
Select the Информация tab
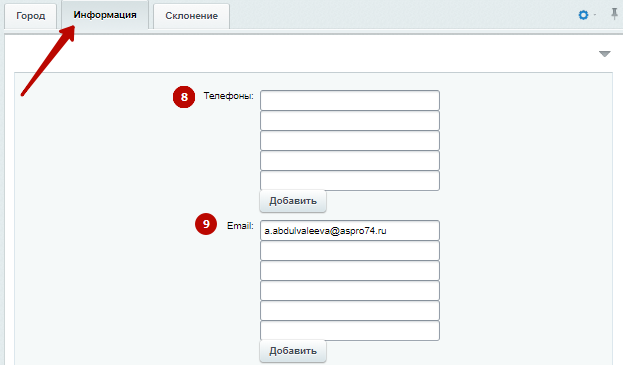coord(105,15)
